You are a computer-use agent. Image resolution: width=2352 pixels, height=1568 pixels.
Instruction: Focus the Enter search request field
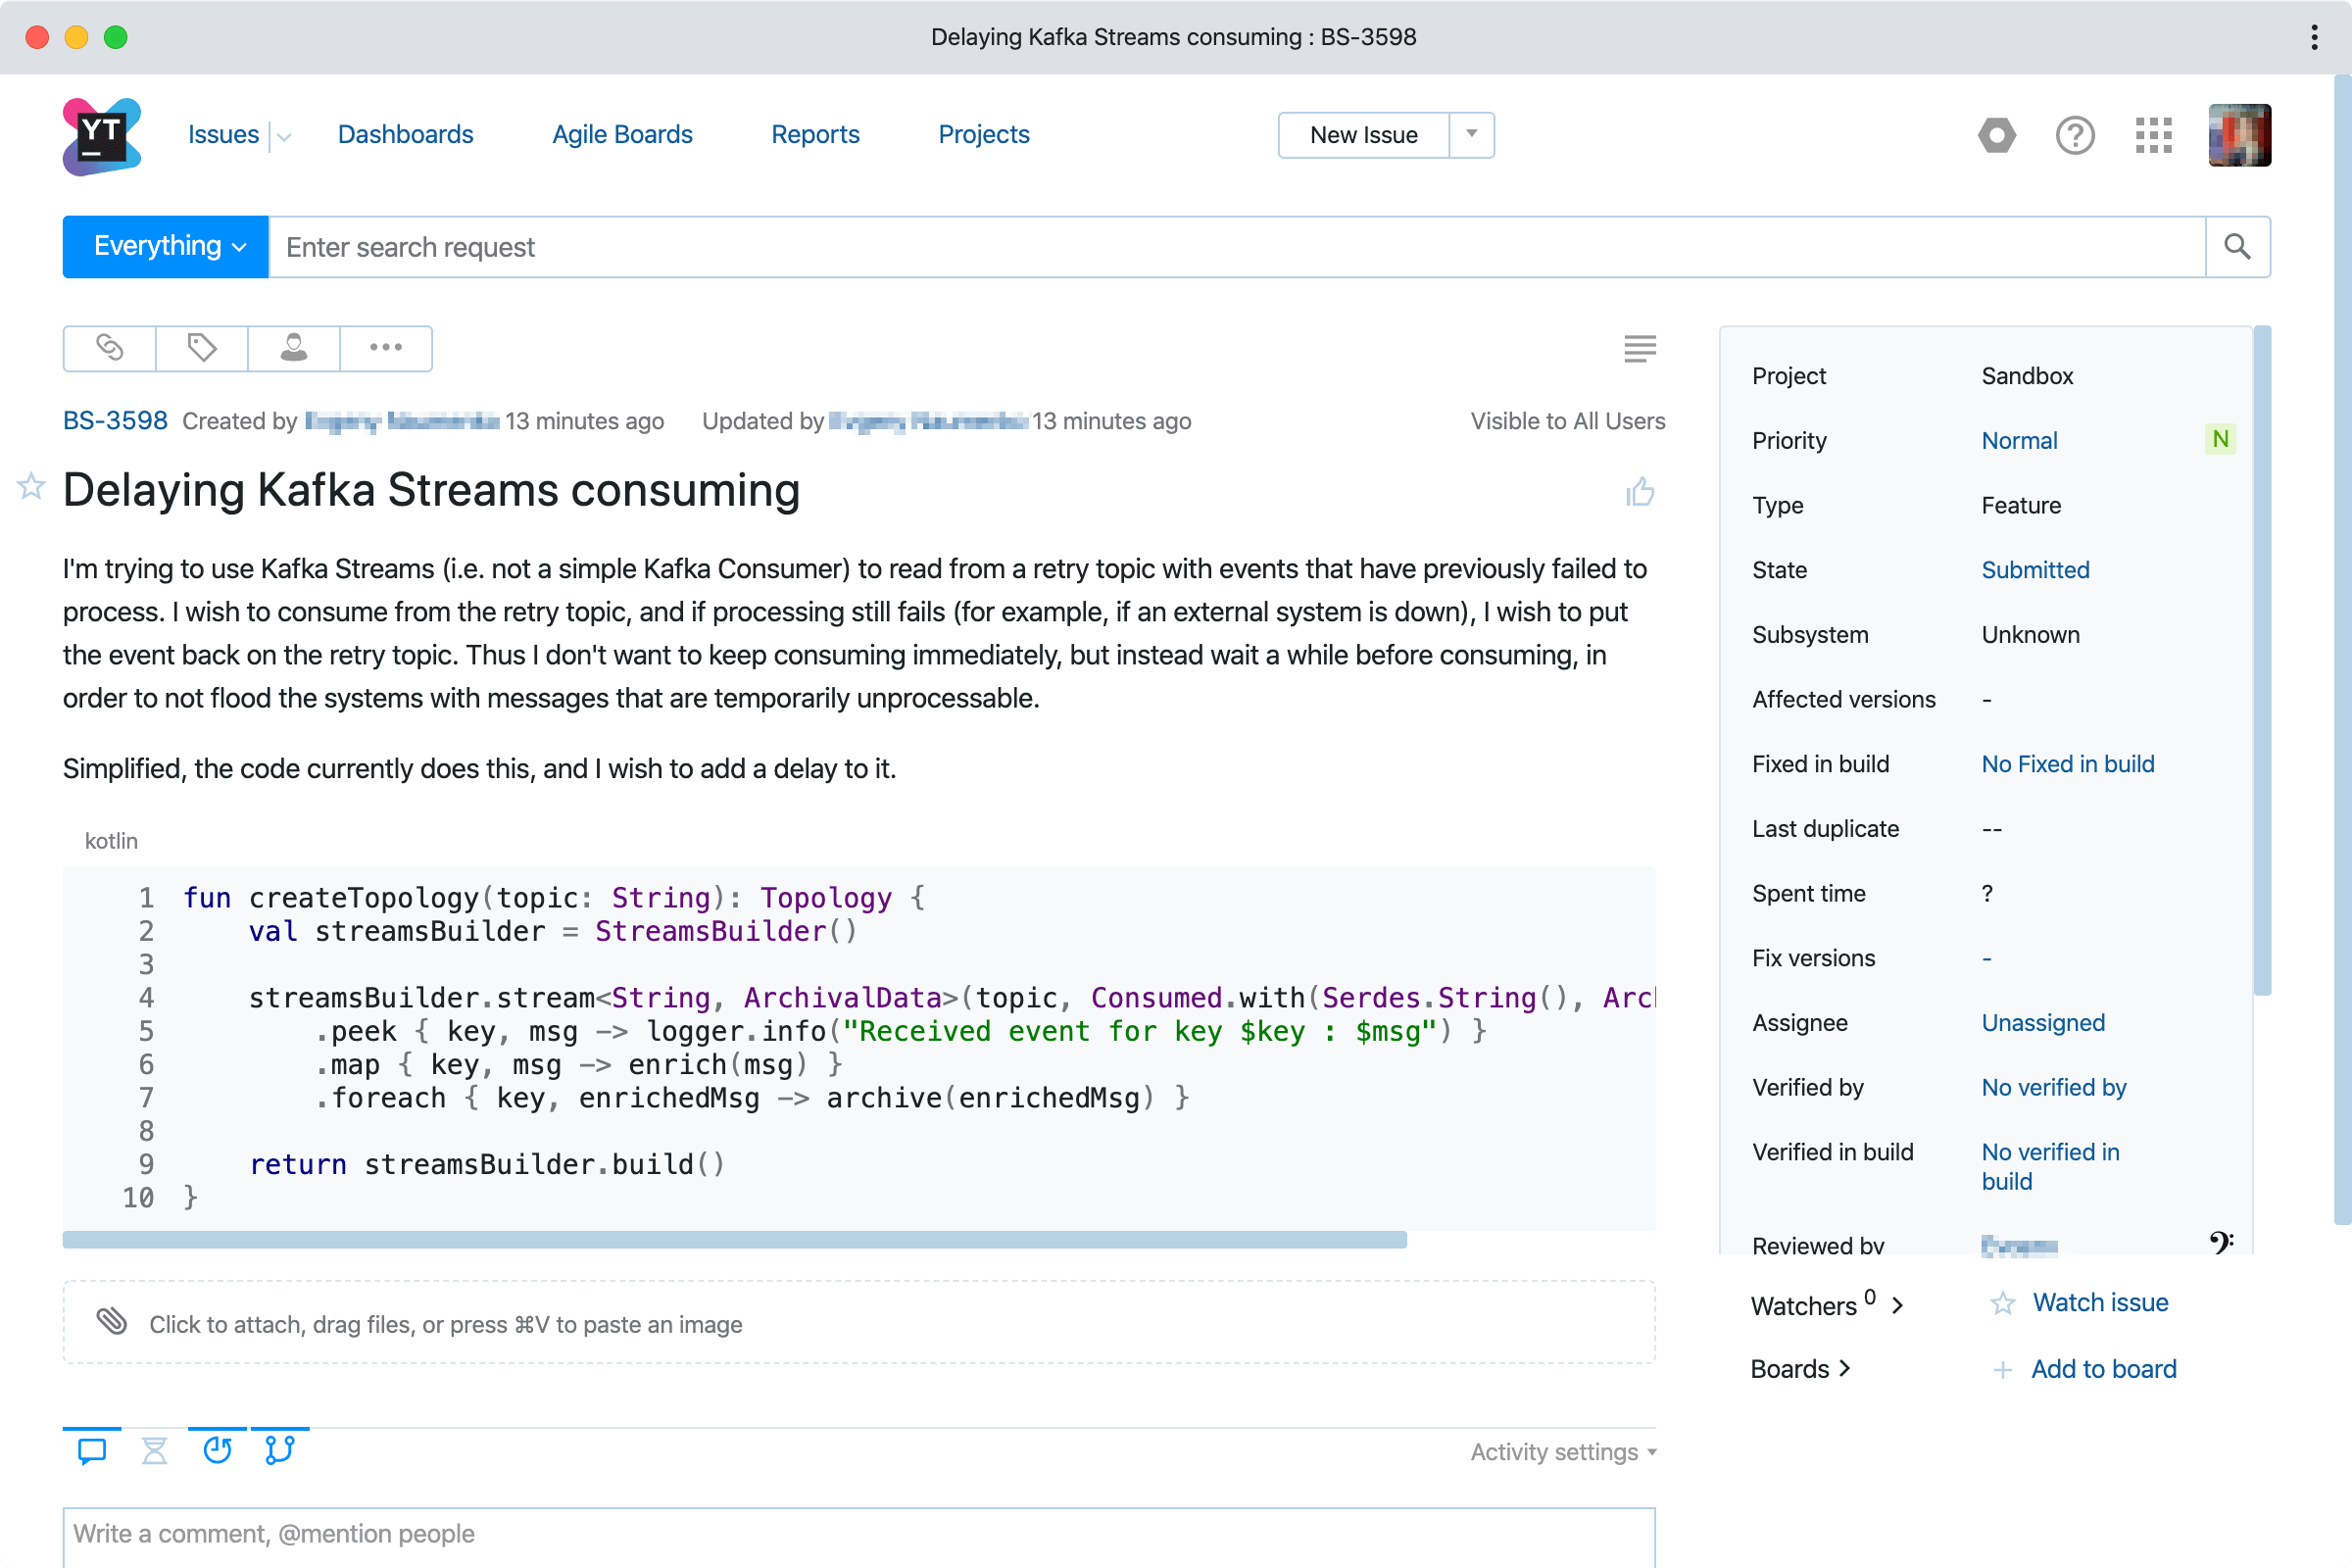click(x=1236, y=247)
